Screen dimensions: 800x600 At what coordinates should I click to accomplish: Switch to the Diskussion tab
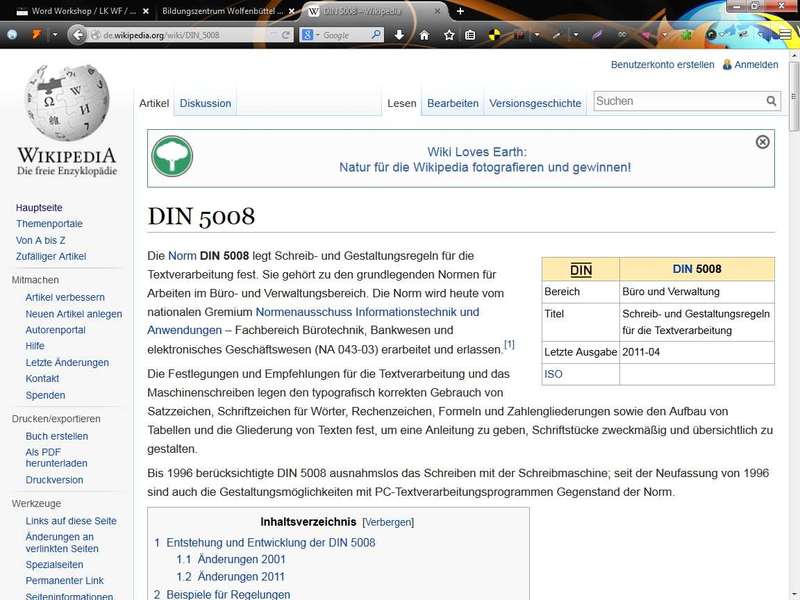205,103
